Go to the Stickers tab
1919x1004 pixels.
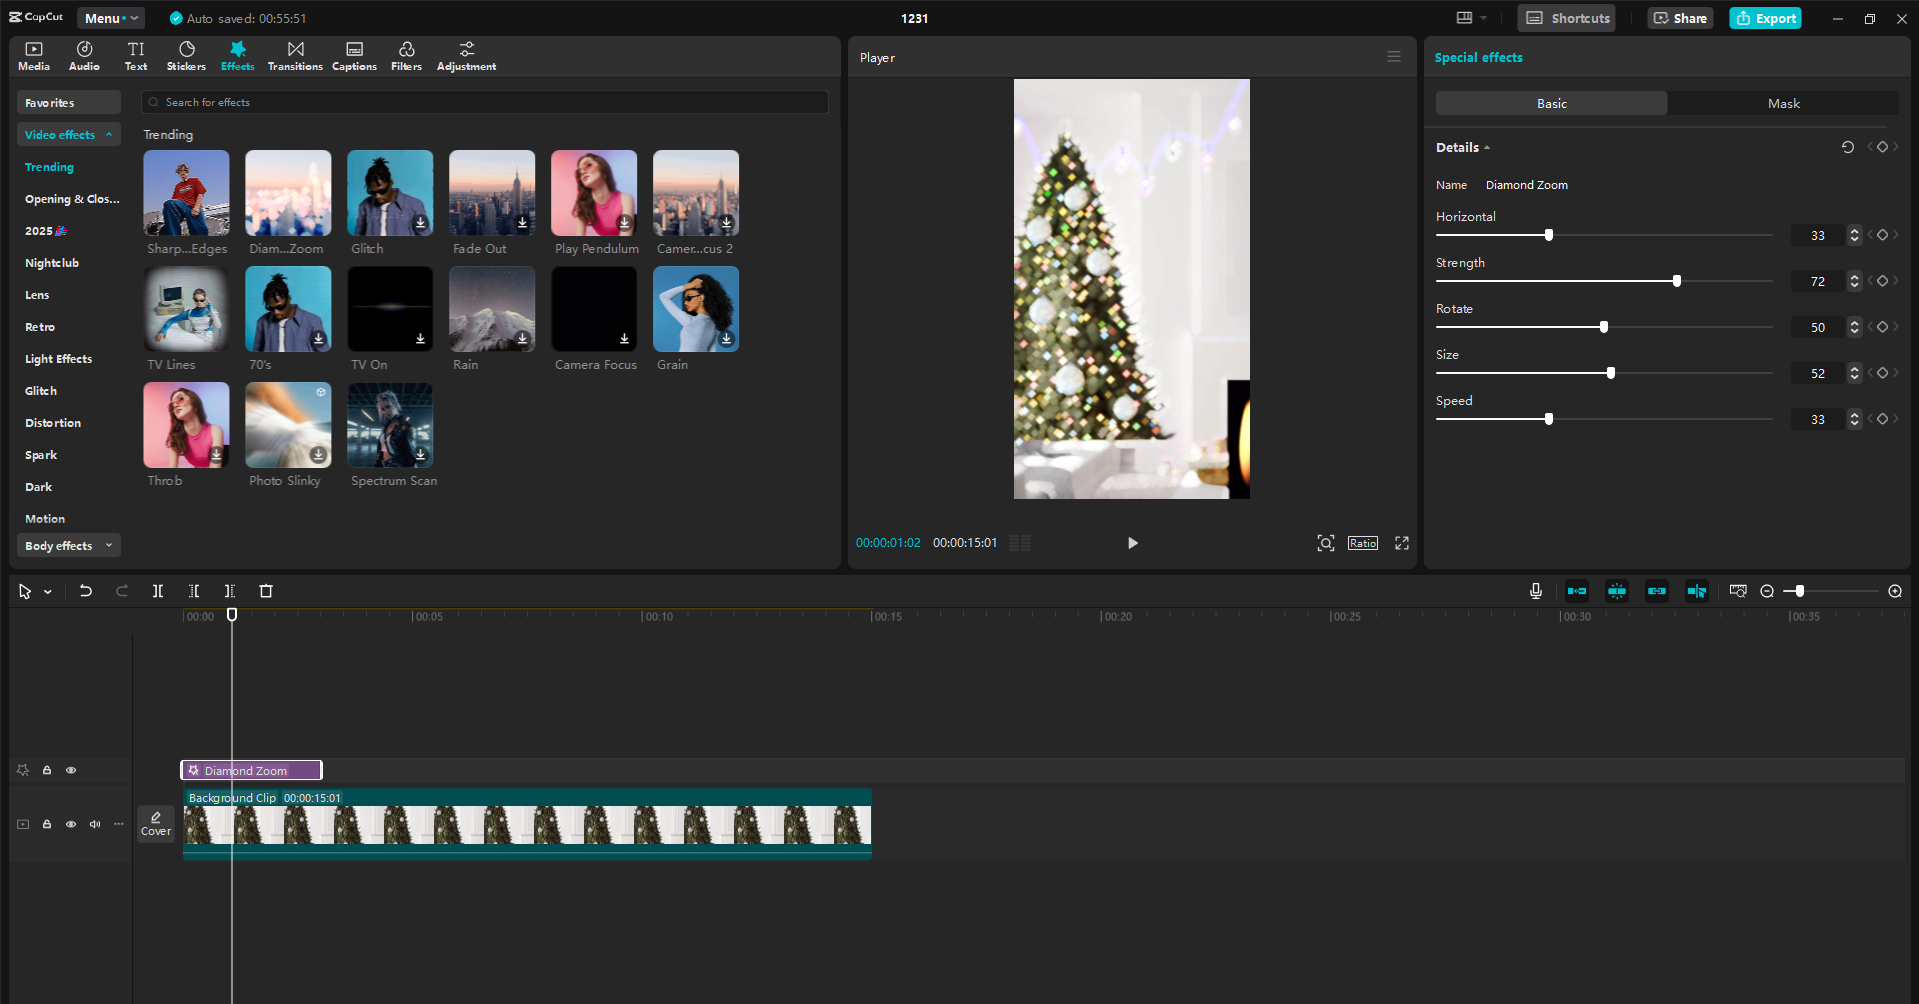click(x=187, y=56)
